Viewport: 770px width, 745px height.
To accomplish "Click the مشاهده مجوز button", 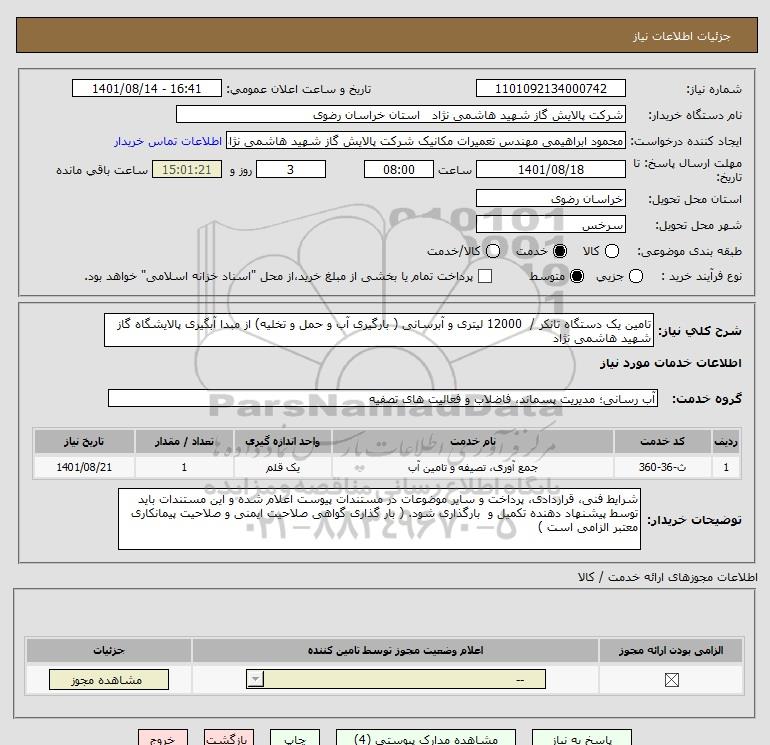I will tap(109, 680).
